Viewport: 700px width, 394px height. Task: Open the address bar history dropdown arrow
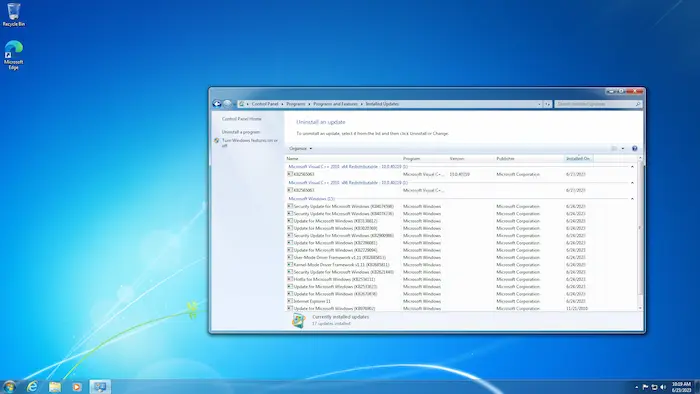(539, 104)
